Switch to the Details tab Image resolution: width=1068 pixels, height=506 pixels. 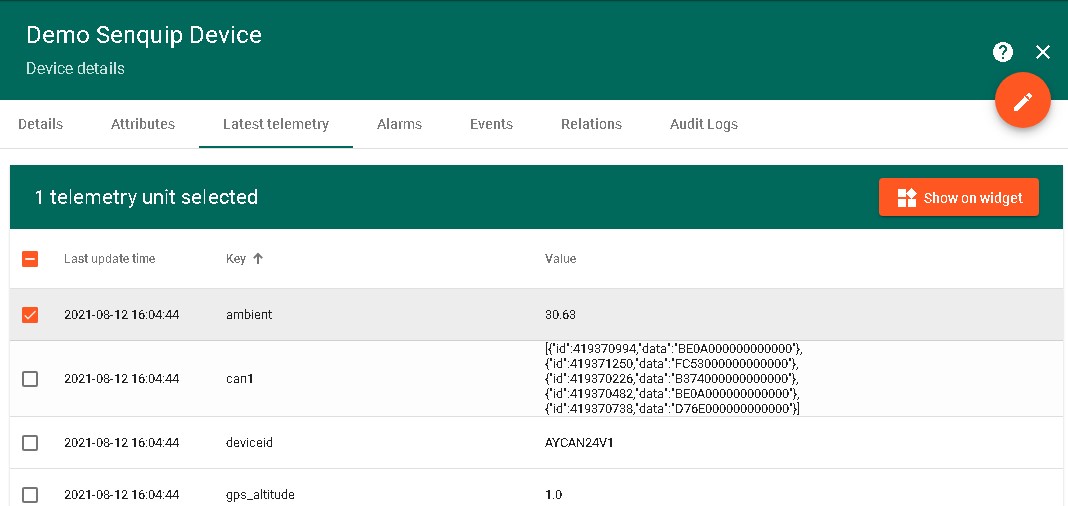point(40,124)
